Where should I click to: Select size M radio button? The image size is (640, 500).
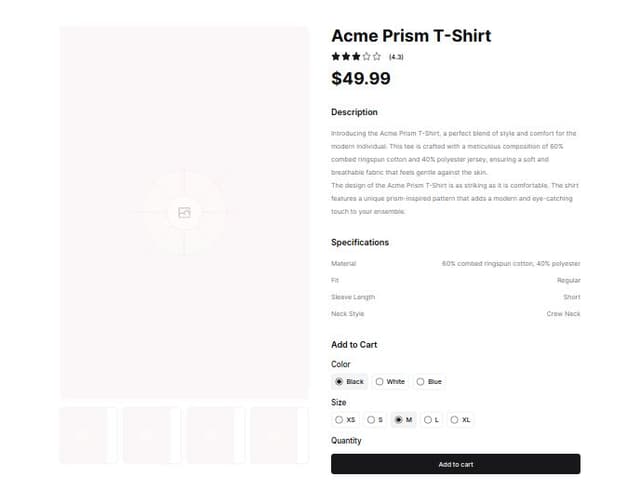pos(399,420)
